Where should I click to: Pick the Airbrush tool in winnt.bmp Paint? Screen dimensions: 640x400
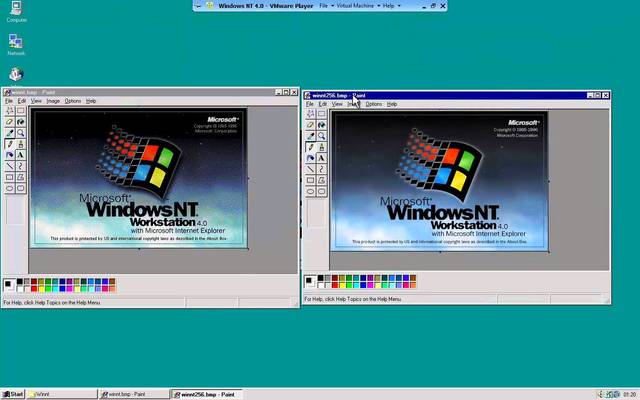click(9, 155)
